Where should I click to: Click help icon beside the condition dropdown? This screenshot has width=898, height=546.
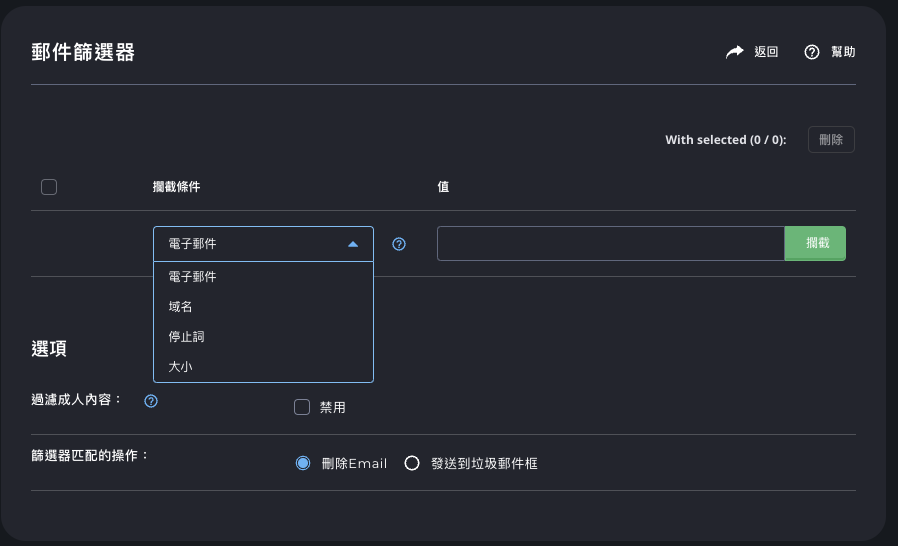coord(399,244)
